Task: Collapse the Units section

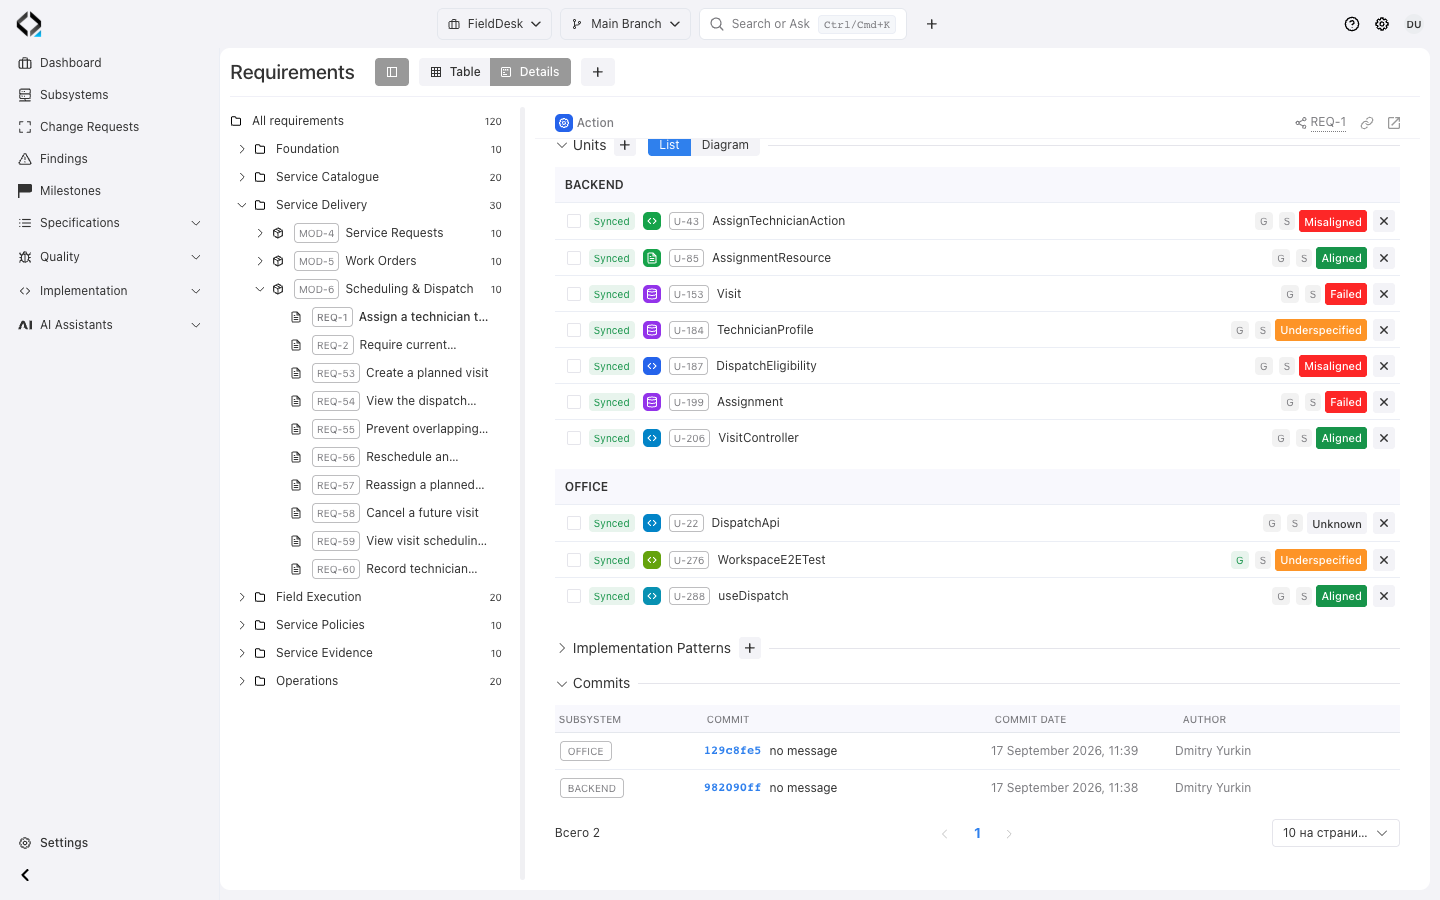Action: [562, 146]
